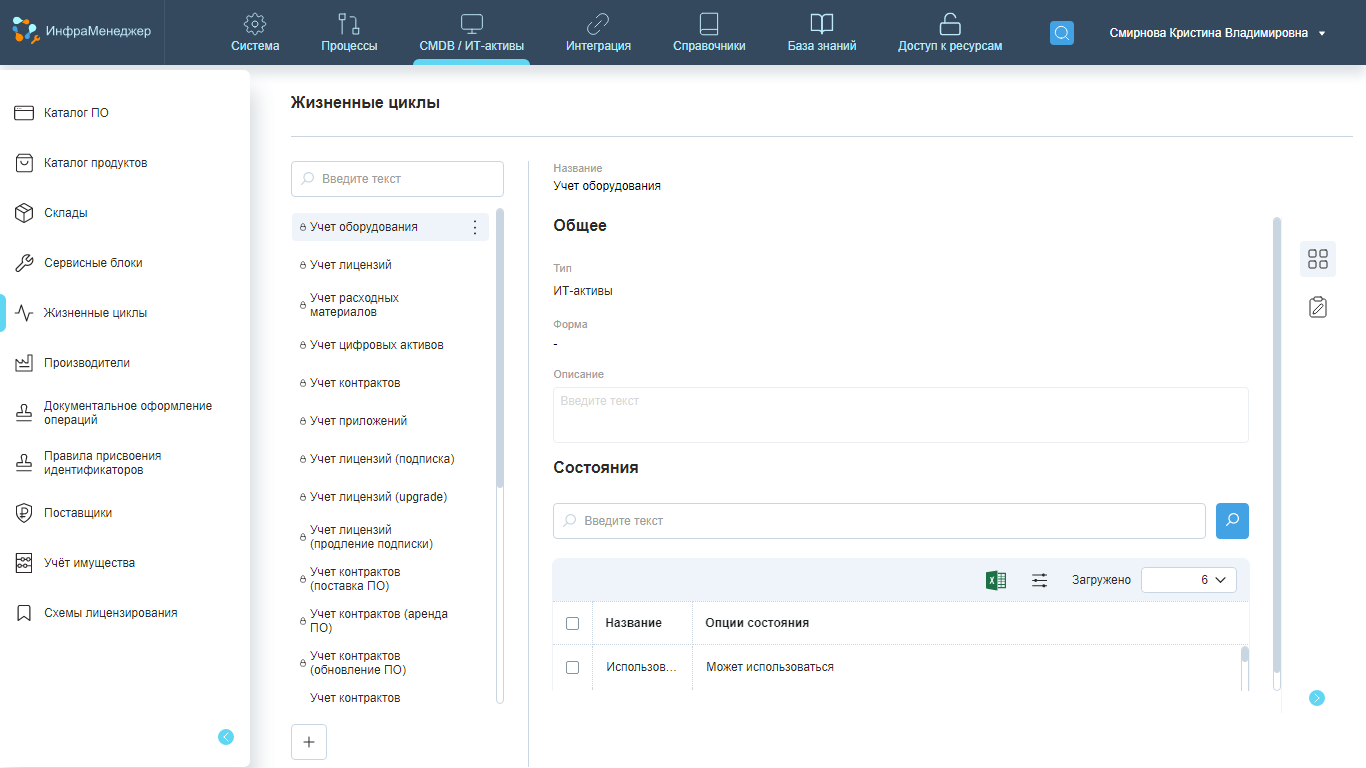
Task: Open Доступ к ресурсам section
Action: [950, 33]
